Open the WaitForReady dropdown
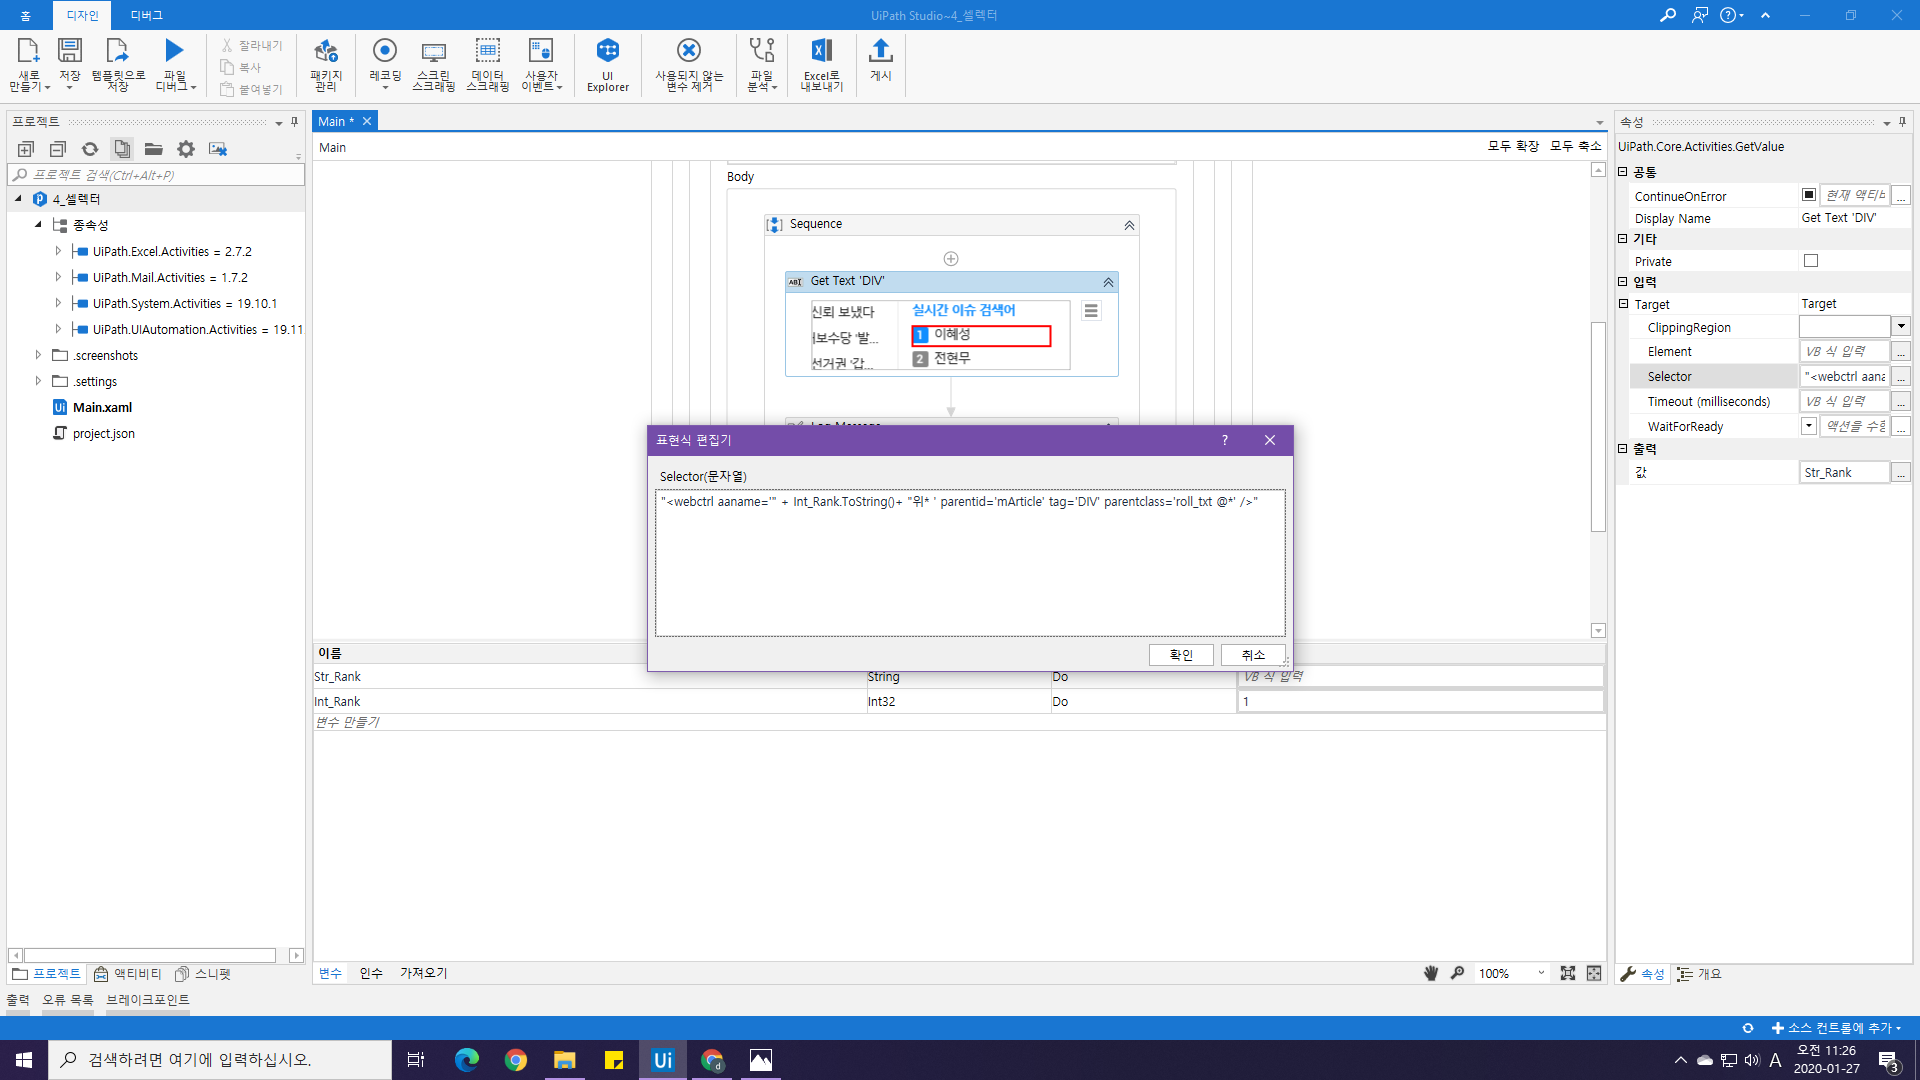Image resolution: width=1920 pixels, height=1080 pixels. (x=1809, y=426)
